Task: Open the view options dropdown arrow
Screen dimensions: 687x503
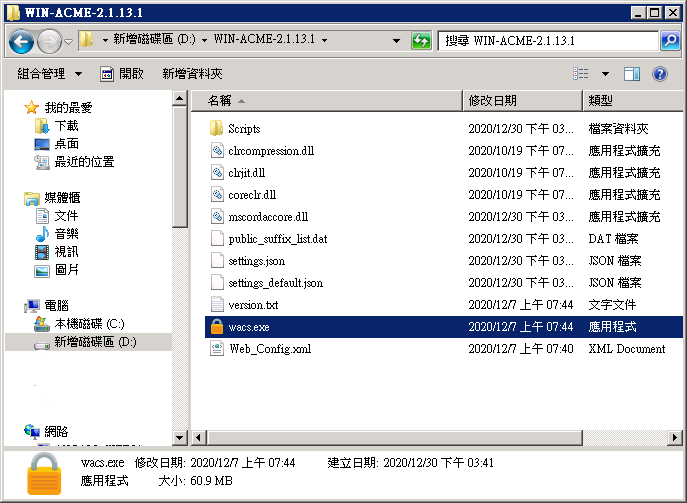Action: coord(606,74)
